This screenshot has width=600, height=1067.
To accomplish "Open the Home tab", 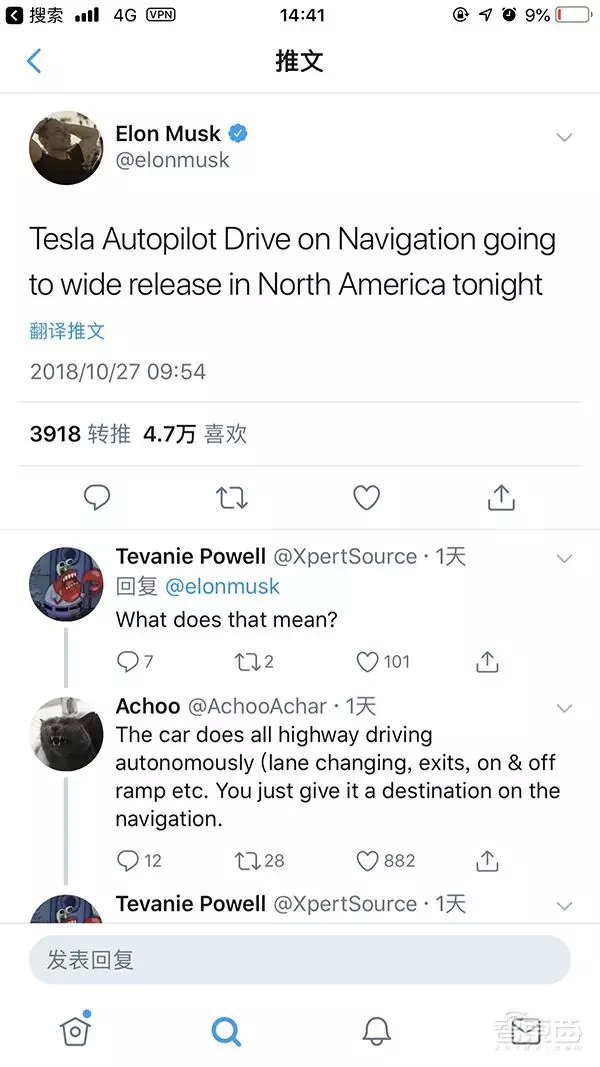I will coord(75,1030).
